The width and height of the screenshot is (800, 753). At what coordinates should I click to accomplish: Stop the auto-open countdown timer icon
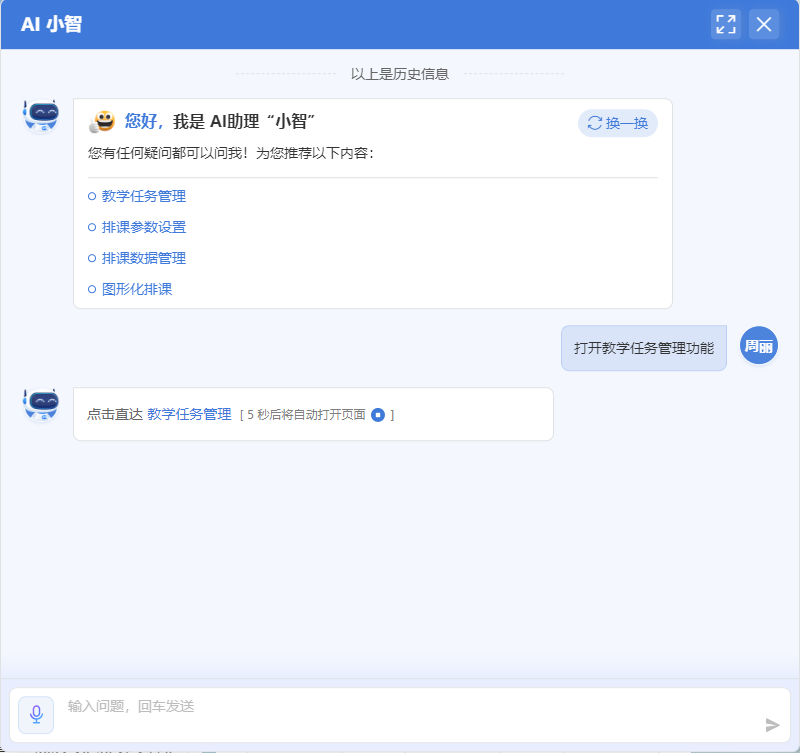click(378, 414)
